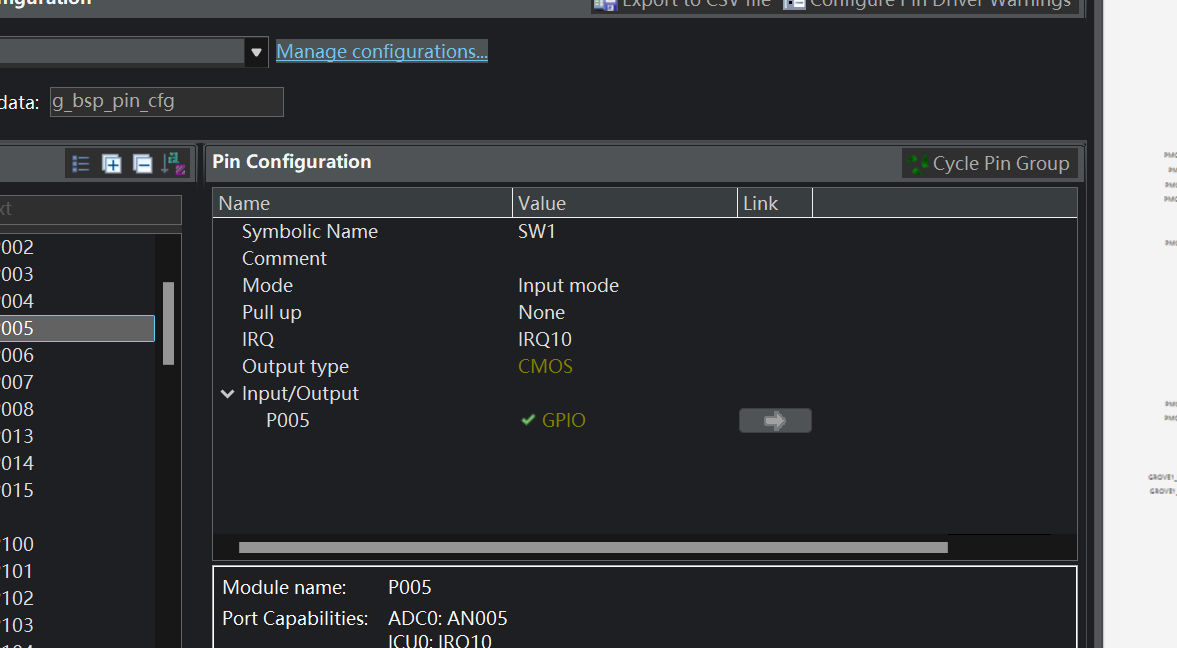Select the pin ending in 004
Screen dimensions: 1177x648
coord(77,301)
